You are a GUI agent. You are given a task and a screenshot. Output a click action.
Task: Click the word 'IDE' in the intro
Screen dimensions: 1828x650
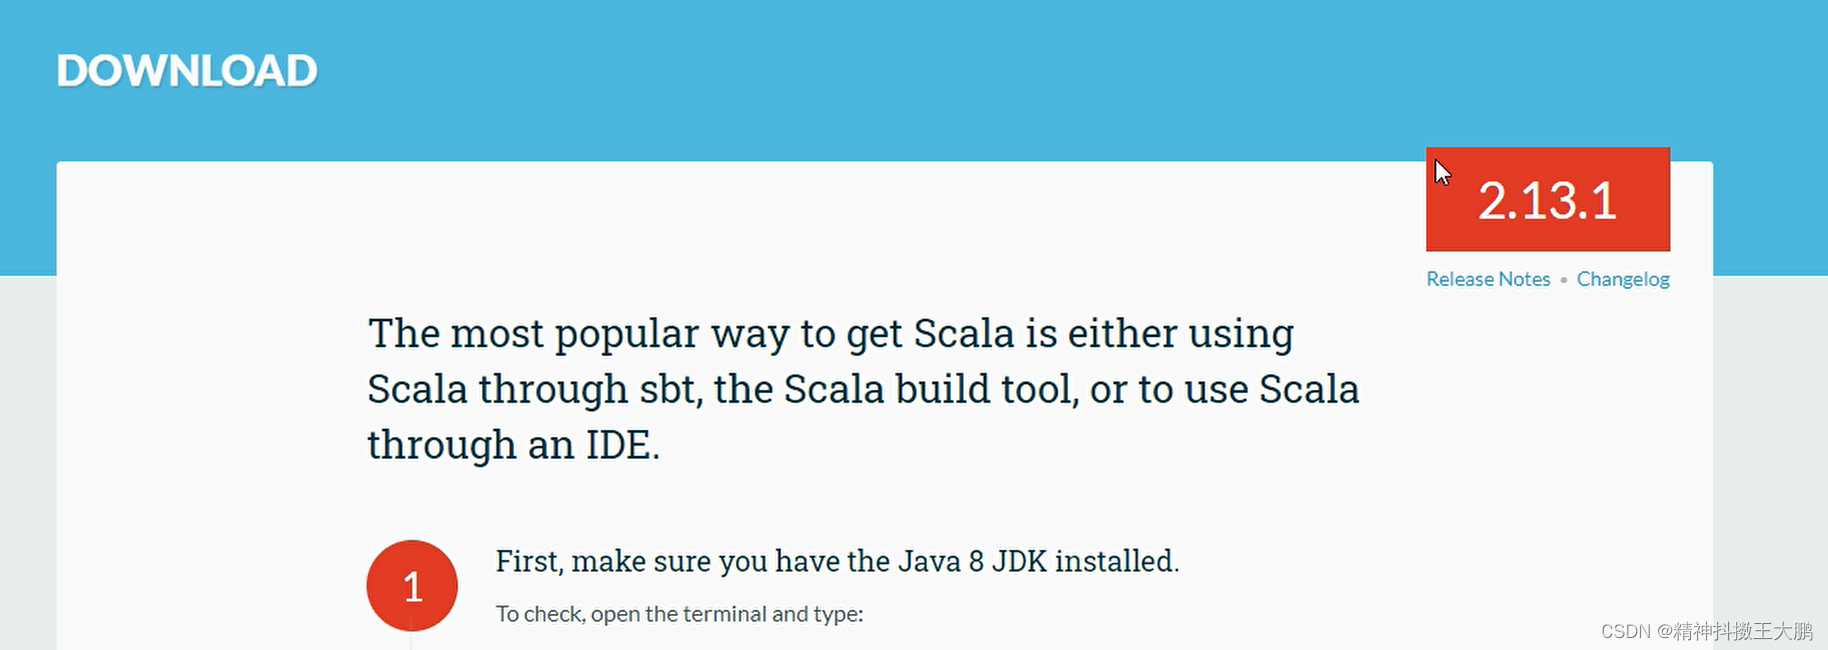(x=617, y=445)
